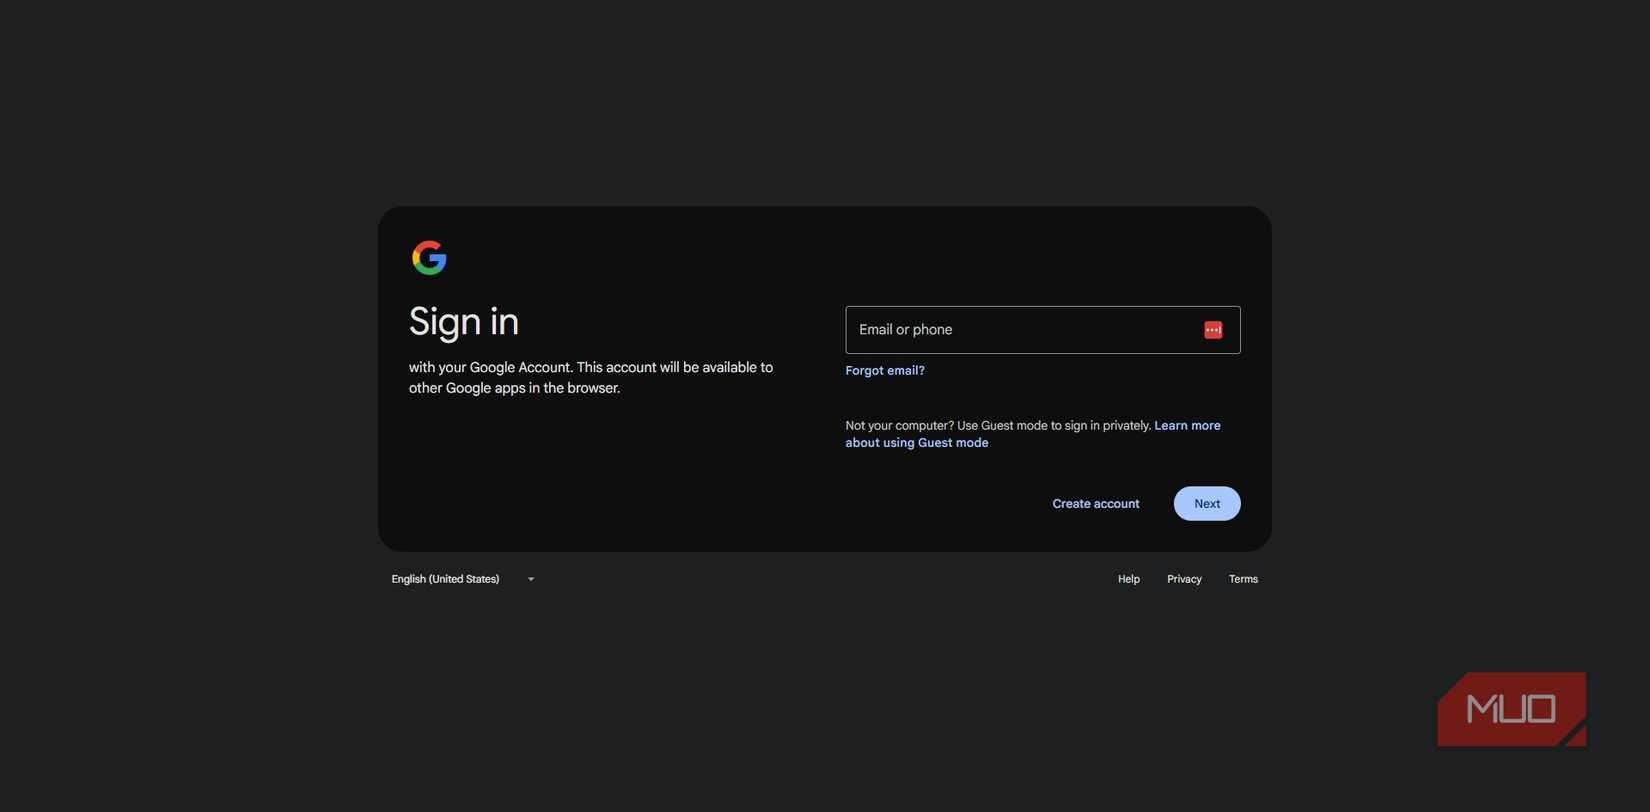Open the Terms link in footer
The height and width of the screenshot is (812, 1650).
pyautogui.click(x=1243, y=579)
